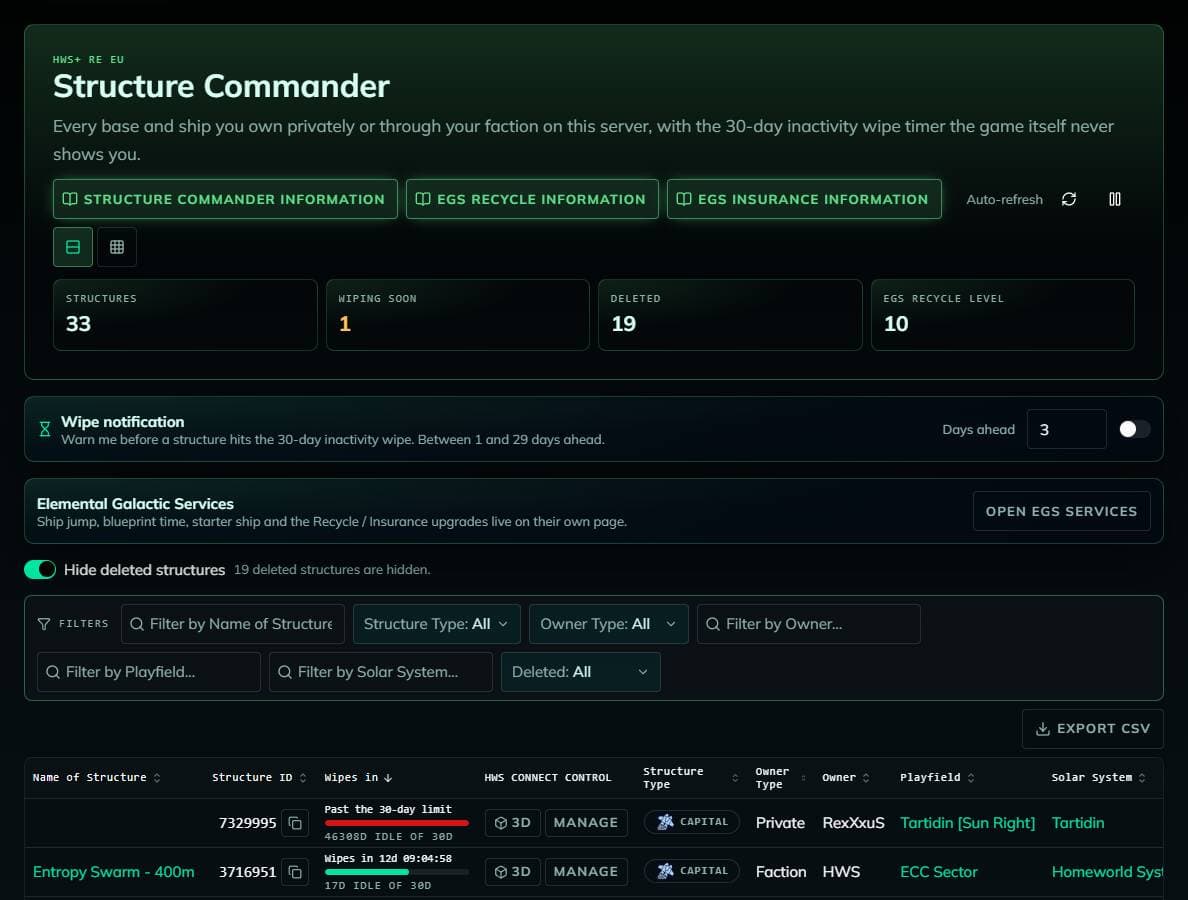Viewport: 1188px width, 900px height.
Task: Turn off Hide deleted structures switch
Action: tap(40, 570)
